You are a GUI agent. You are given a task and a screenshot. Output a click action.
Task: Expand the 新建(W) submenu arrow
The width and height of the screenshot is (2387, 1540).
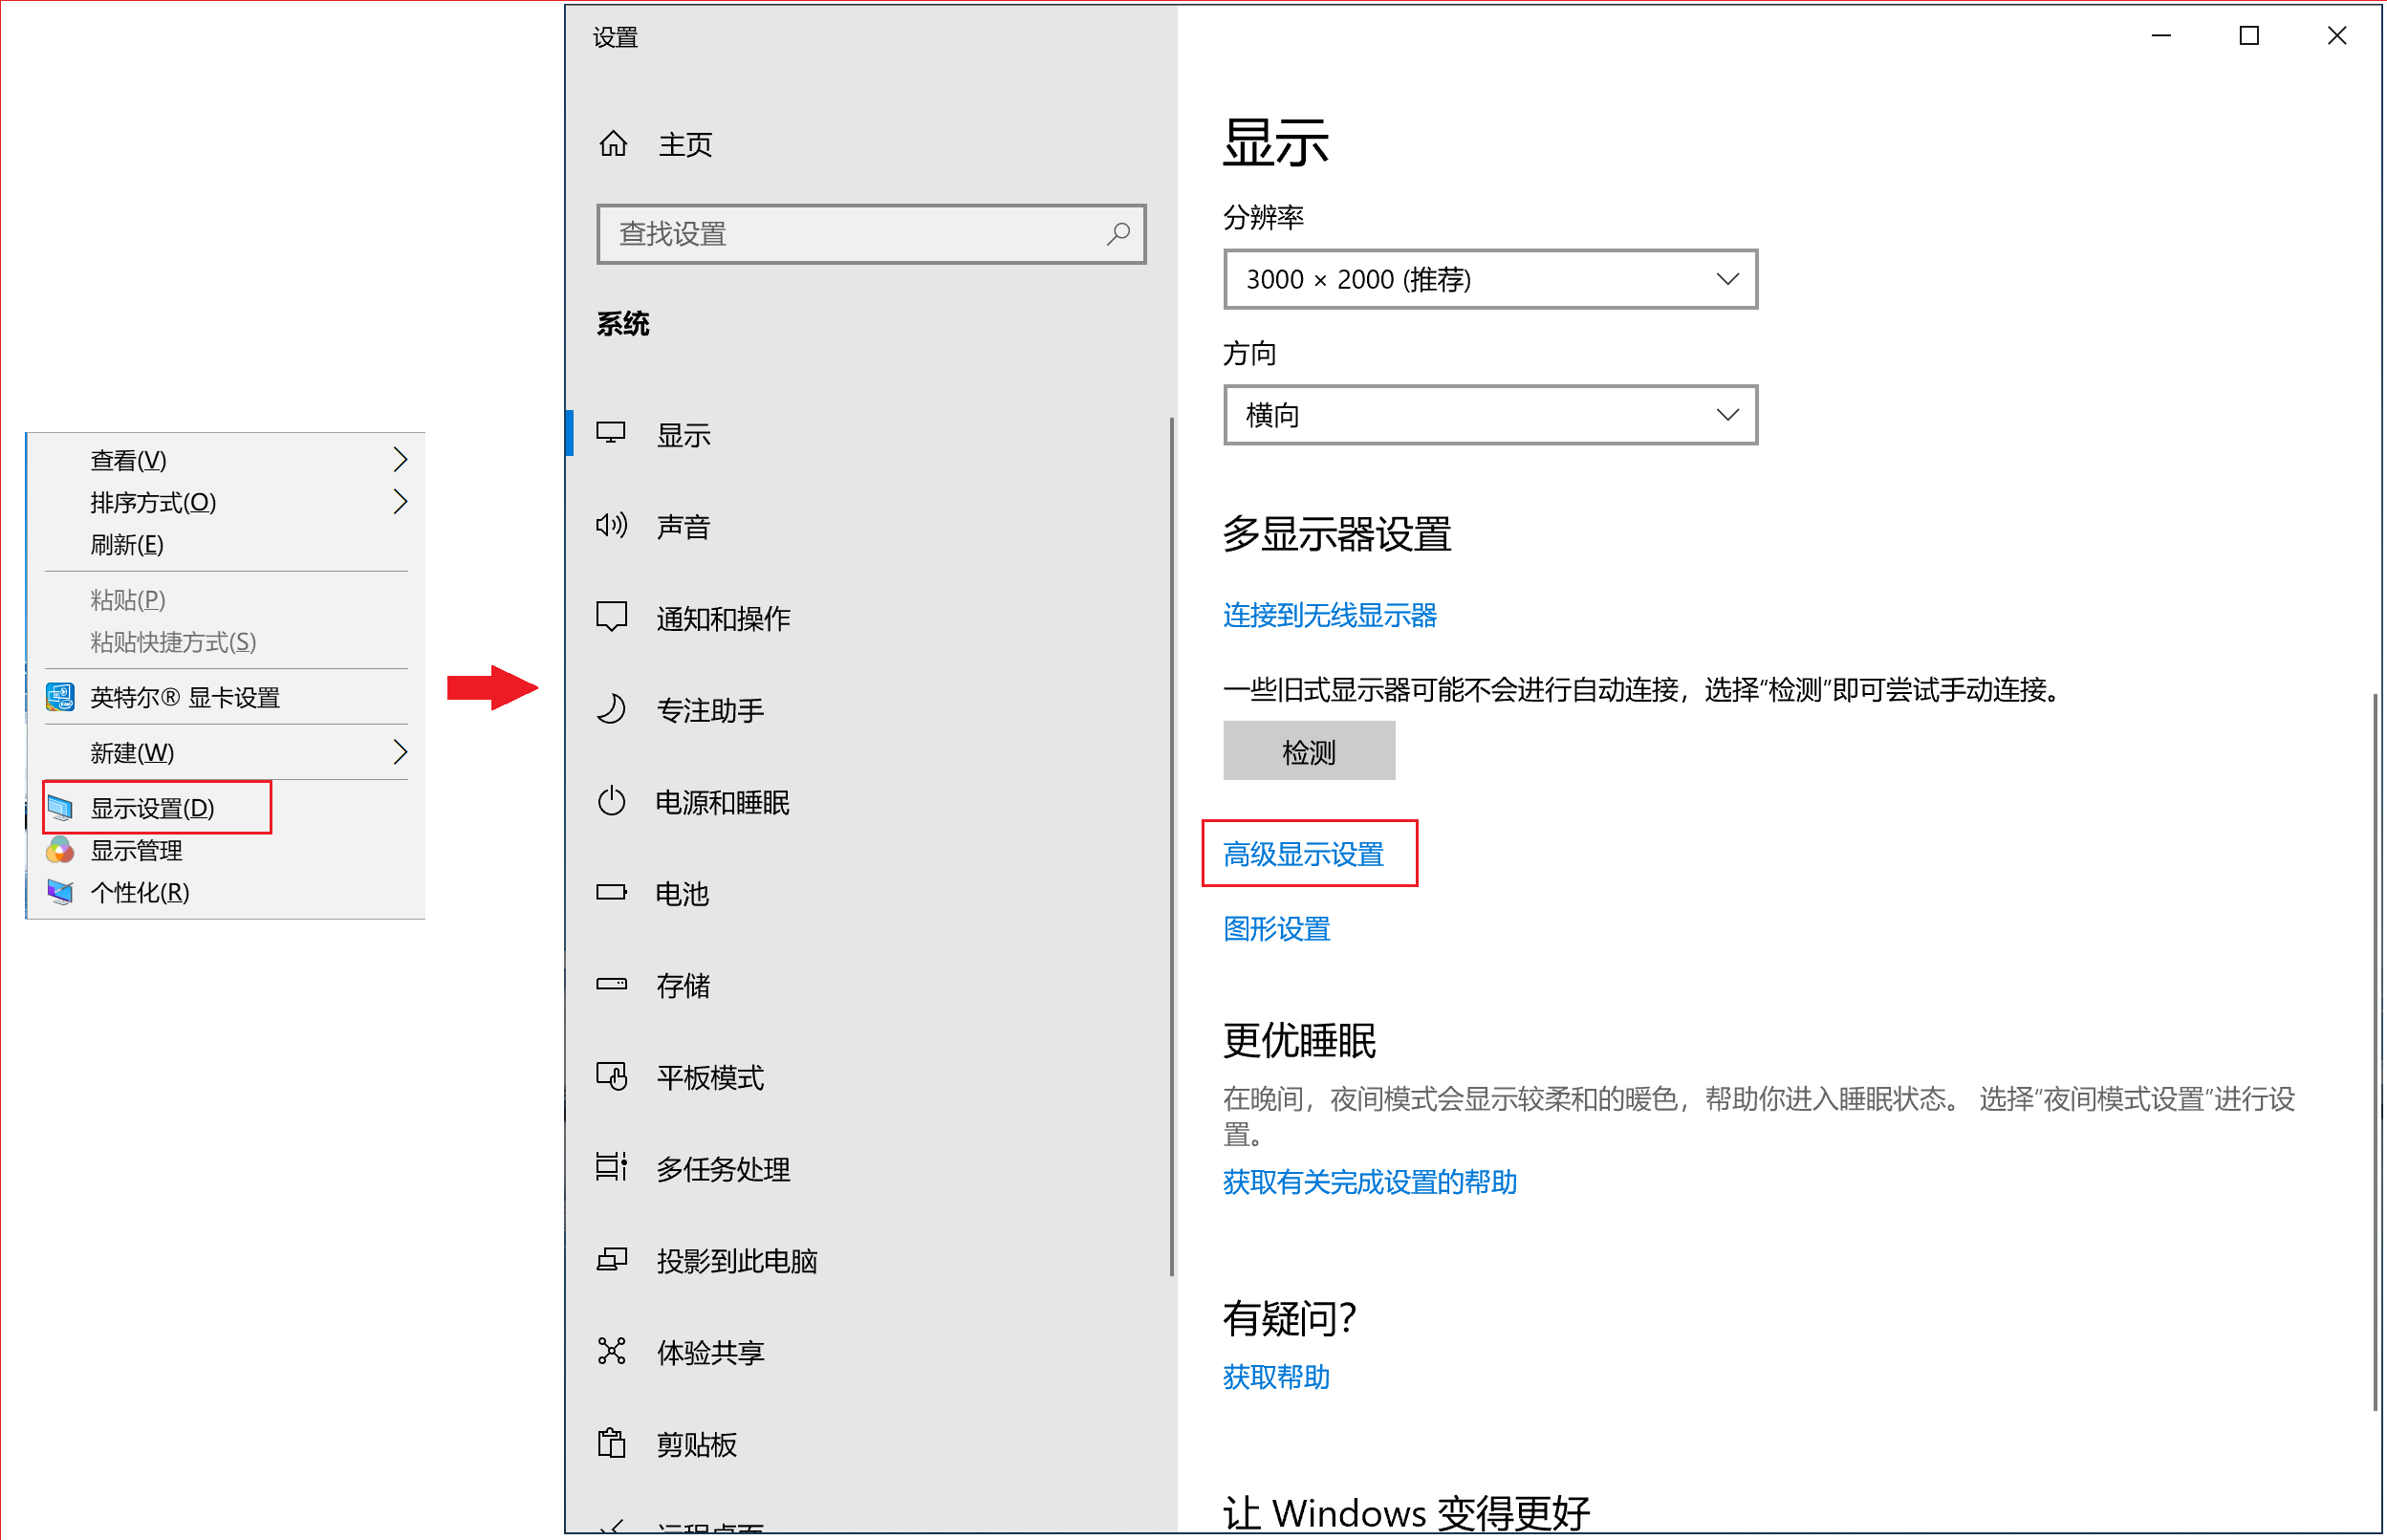(x=400, y=752)
